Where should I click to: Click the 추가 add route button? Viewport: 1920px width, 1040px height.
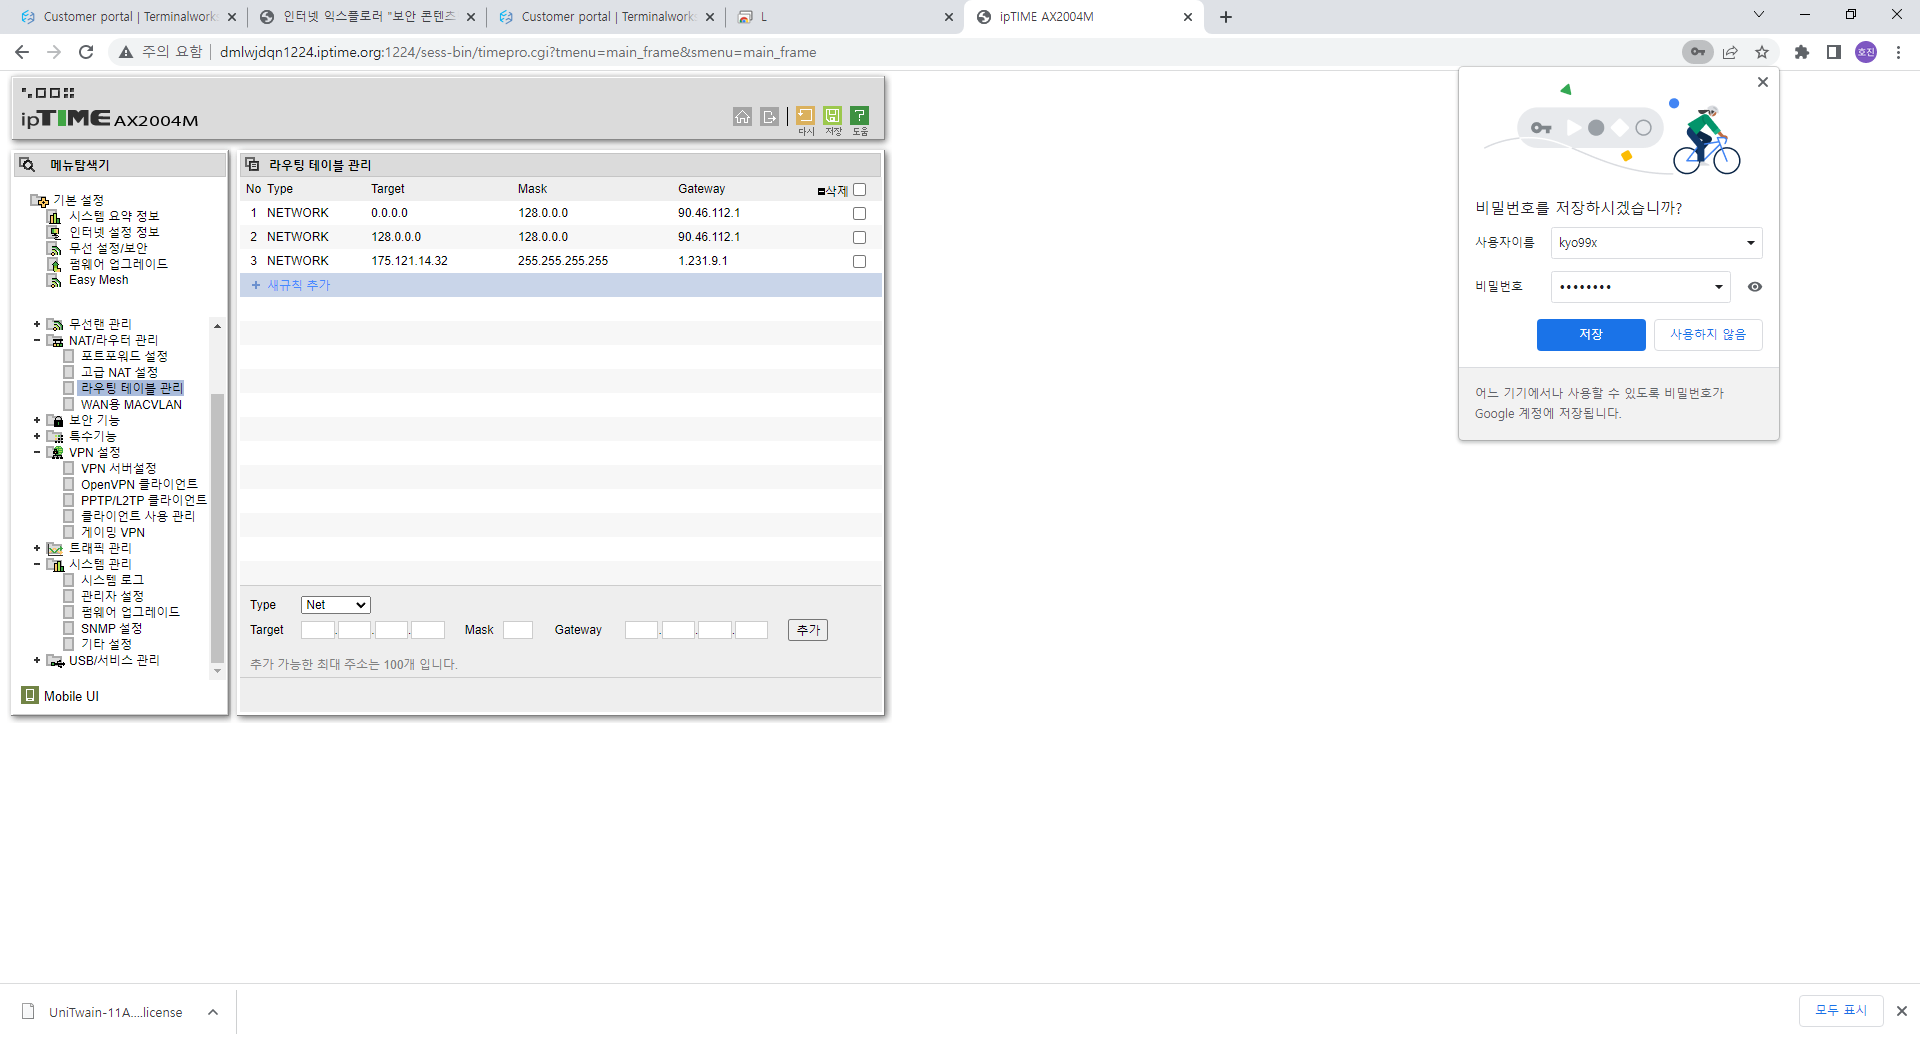808,630
